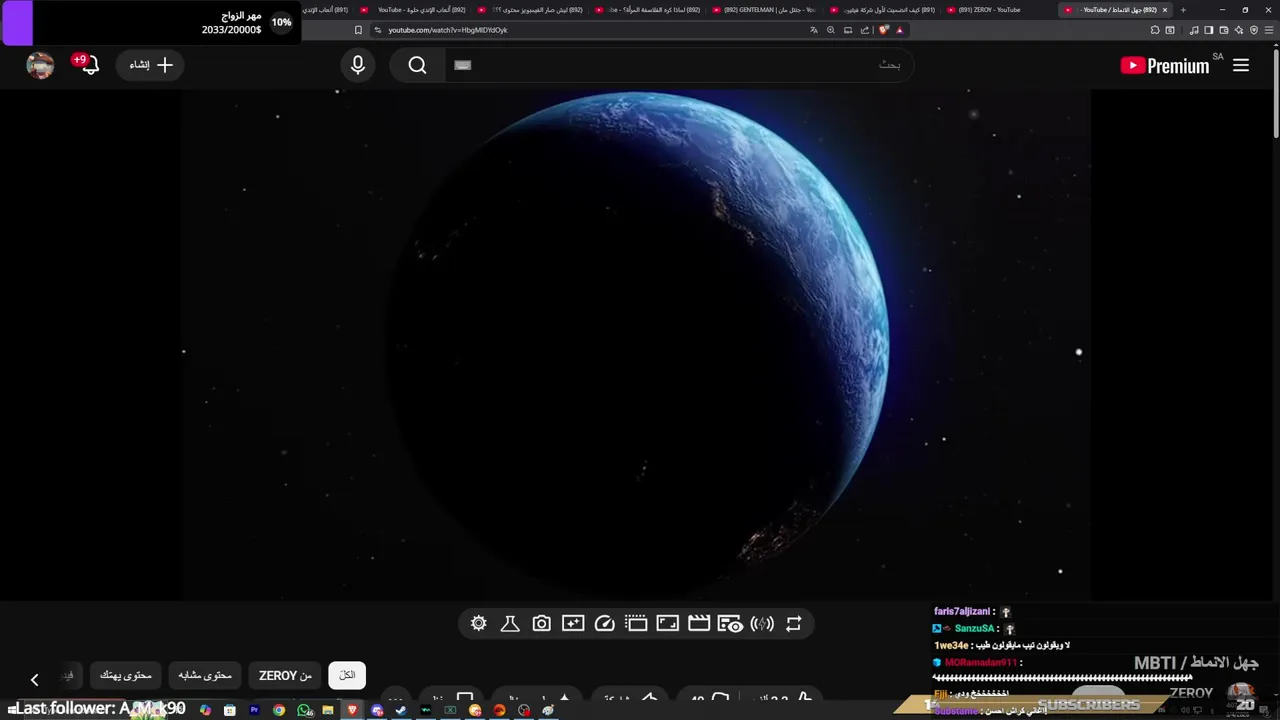Image resolution: width=1280 pixels, height=720 pixels.
Task: Click the expand-corners frame icon in player toolbar
Action: [x=667, y=624]
